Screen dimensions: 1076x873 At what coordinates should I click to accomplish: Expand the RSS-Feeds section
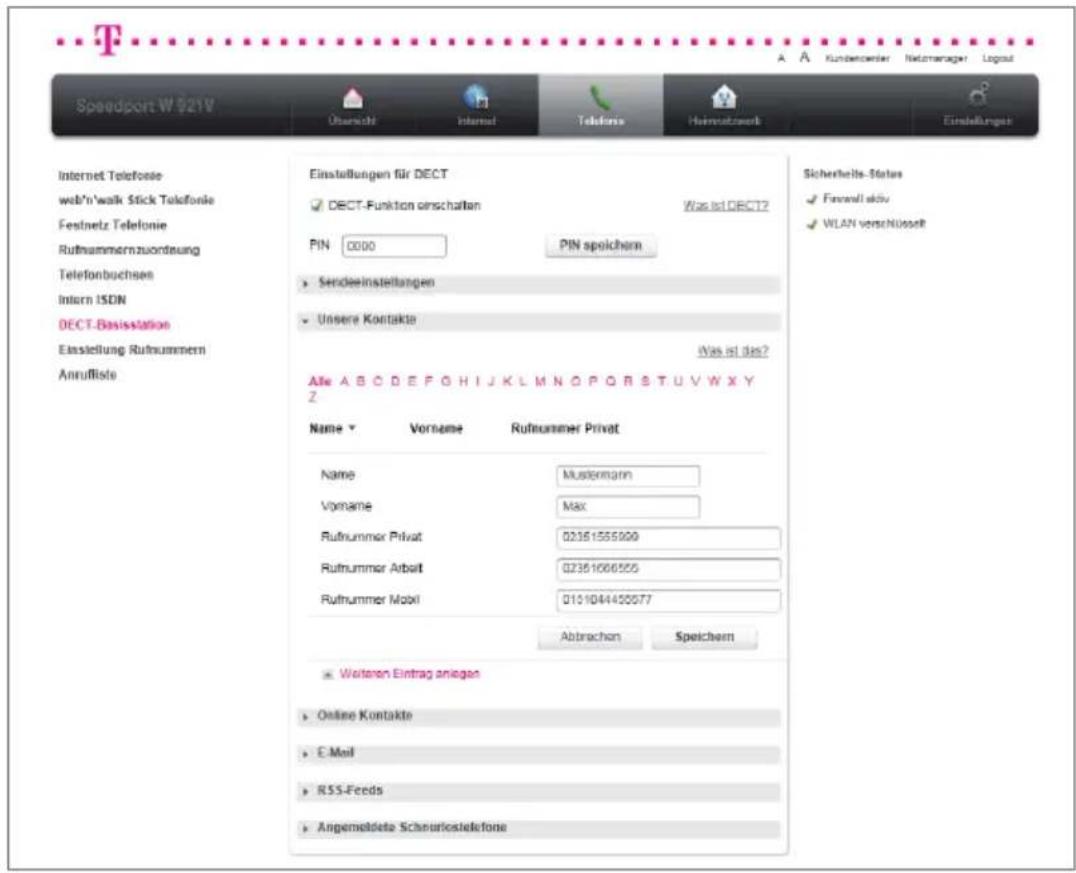coord(539,791)
